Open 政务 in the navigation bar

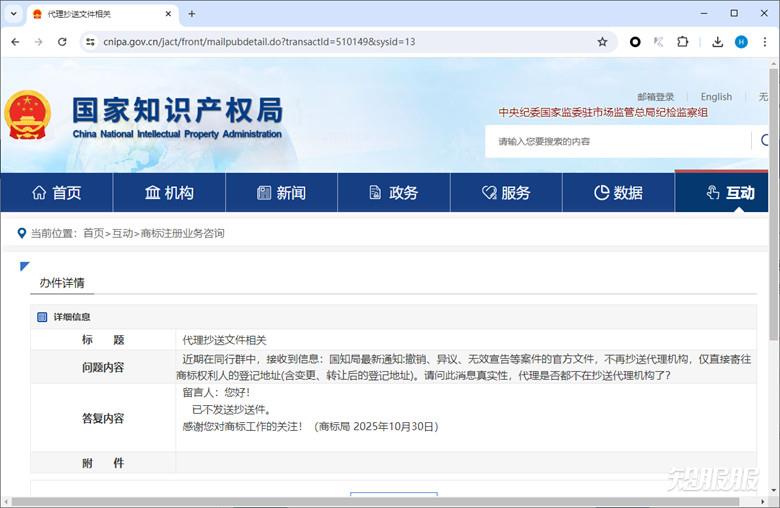[394, 193]
